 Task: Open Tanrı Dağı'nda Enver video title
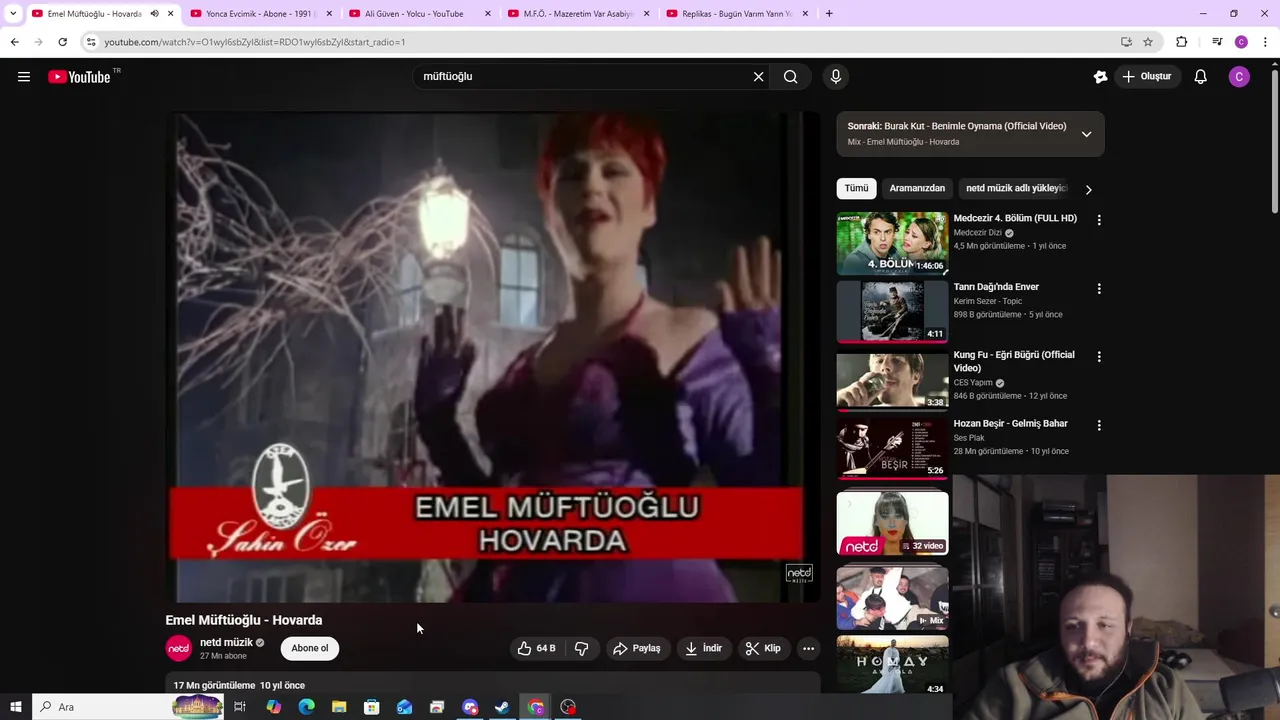pos(996,287)
